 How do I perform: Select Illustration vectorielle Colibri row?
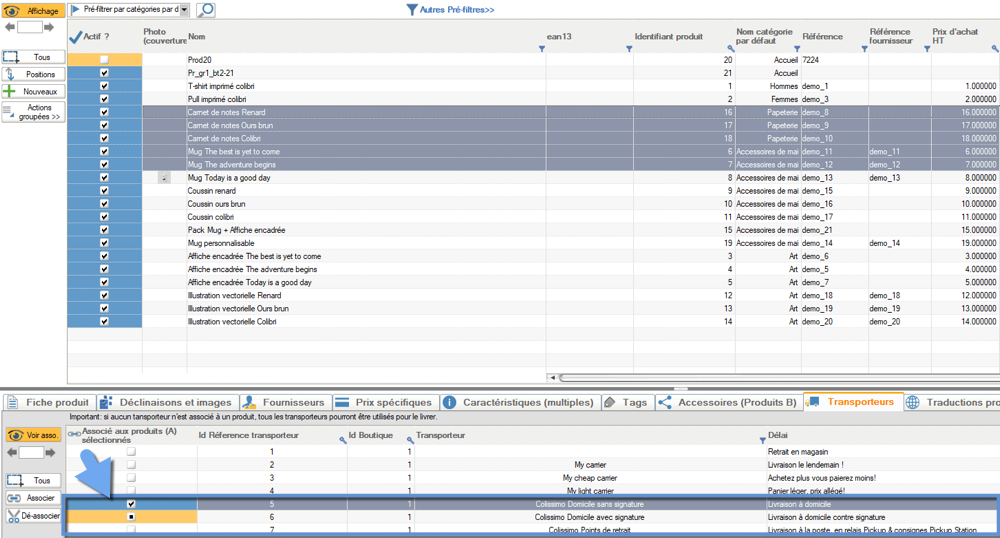(x=533, y=321)
